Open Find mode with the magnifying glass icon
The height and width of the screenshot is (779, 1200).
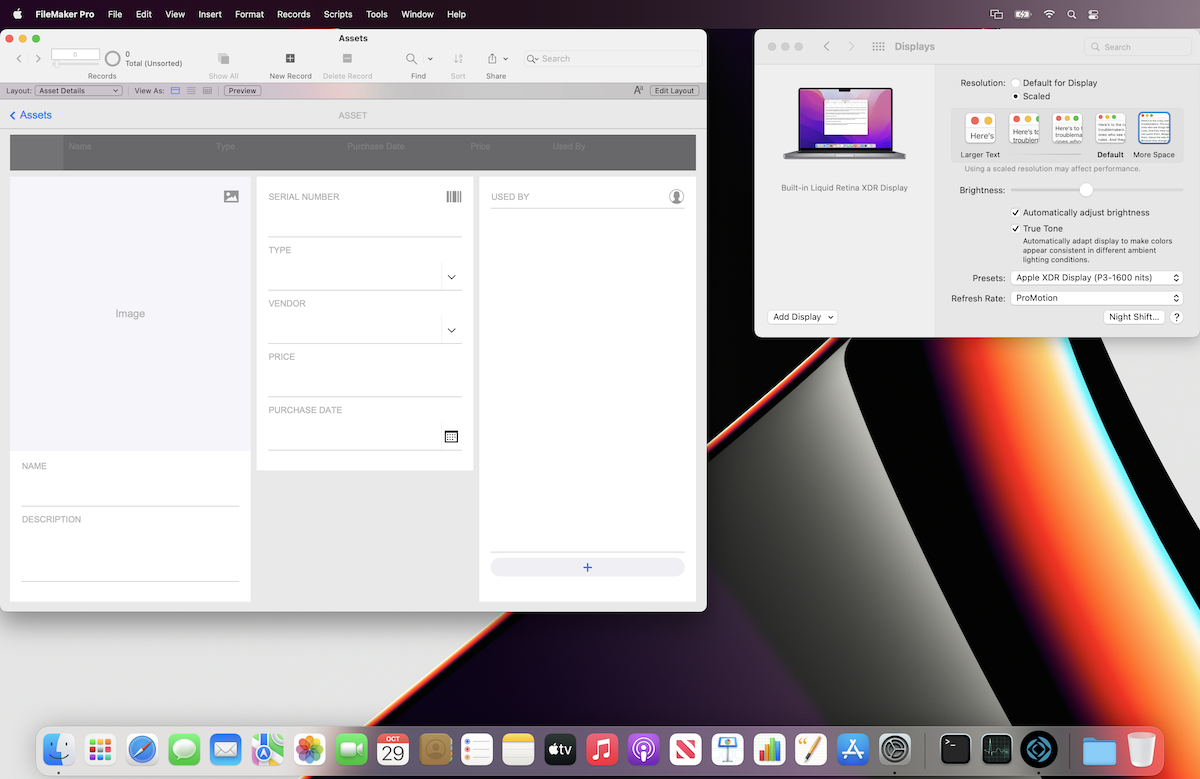tap(410, 58)
